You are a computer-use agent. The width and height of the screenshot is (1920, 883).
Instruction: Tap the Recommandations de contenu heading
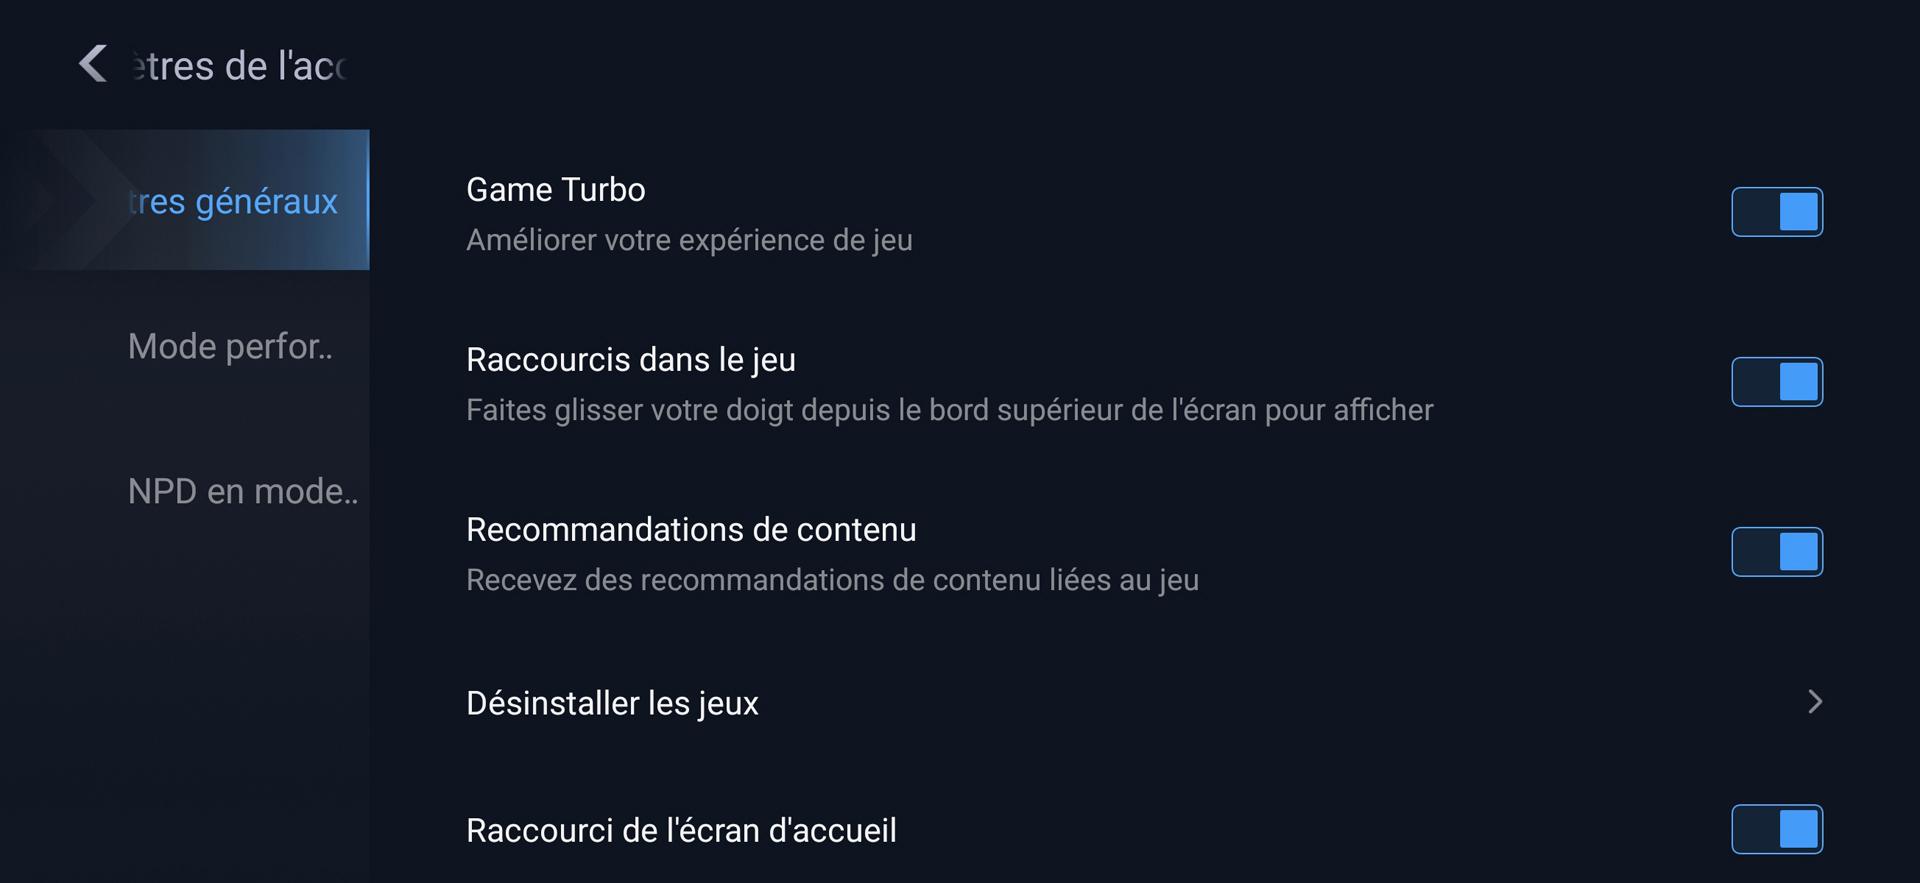point(690,529)
